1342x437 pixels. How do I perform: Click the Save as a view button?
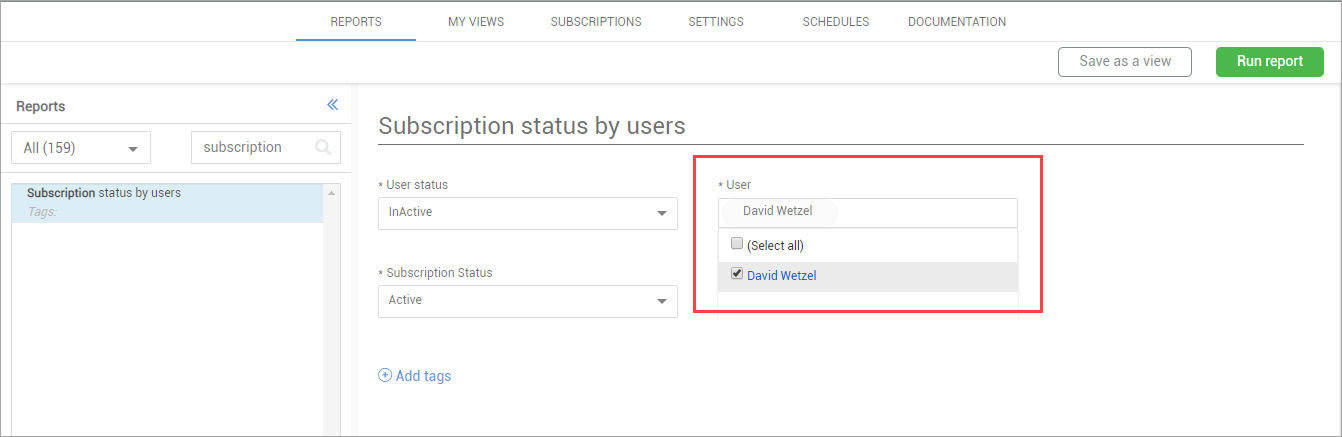(x=1125, y=62)
